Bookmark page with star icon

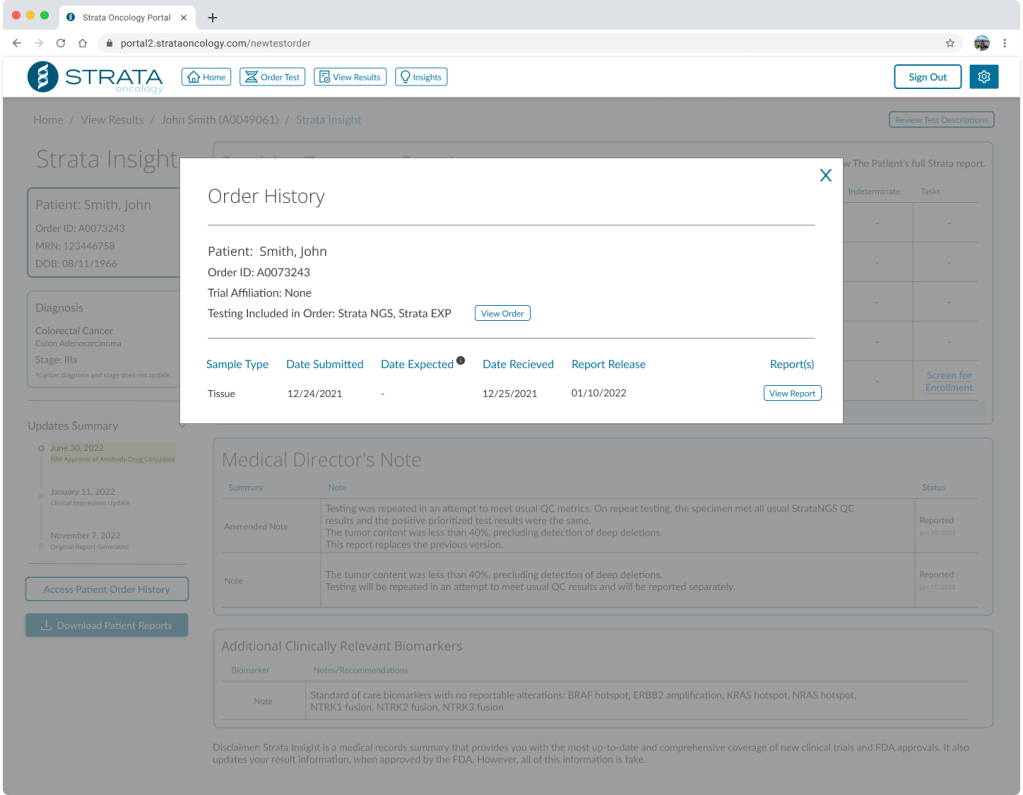950,43
